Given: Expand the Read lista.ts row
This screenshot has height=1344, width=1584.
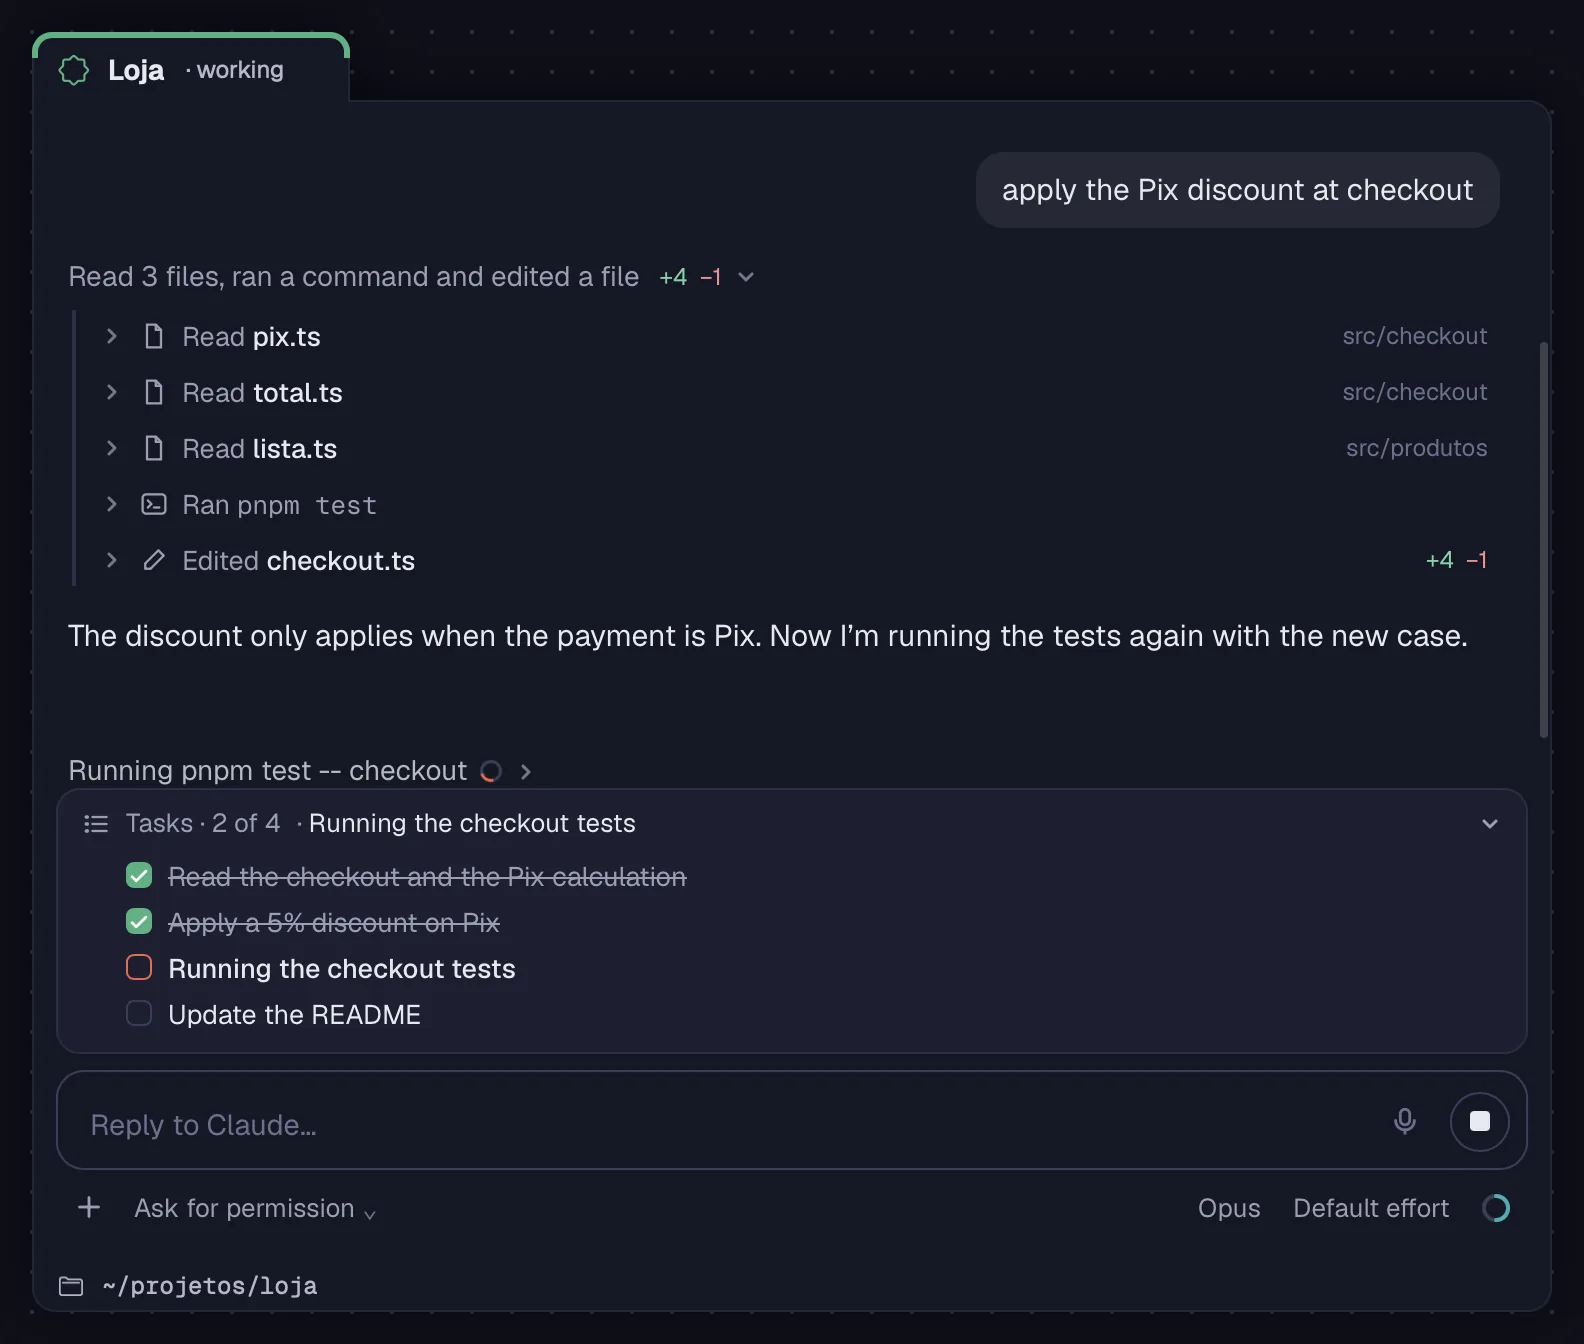Looking at the screenshot, I should [111, 448].
